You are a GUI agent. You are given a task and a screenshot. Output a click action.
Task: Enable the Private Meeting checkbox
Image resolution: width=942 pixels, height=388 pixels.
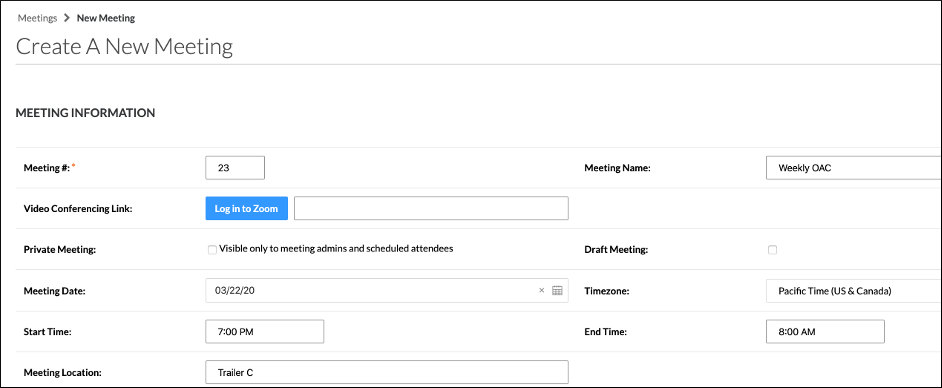point(212,250)
